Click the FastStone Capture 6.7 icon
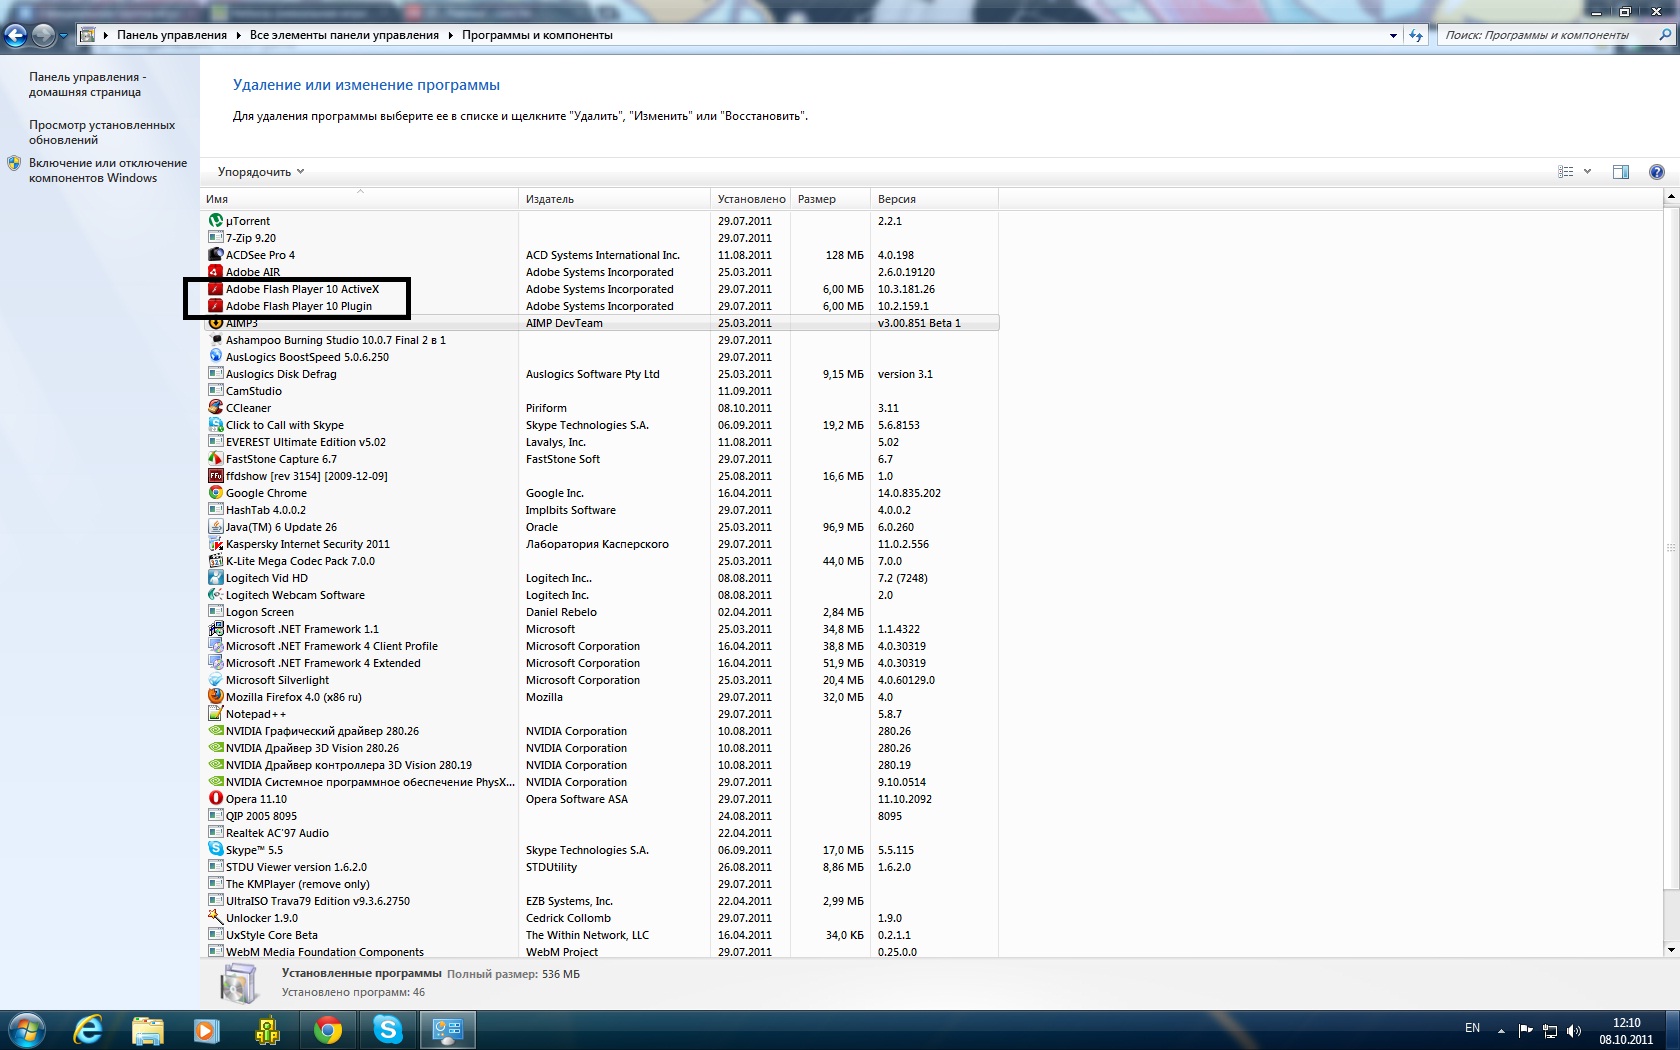The image size is (1680, 1050). [215, 459]
